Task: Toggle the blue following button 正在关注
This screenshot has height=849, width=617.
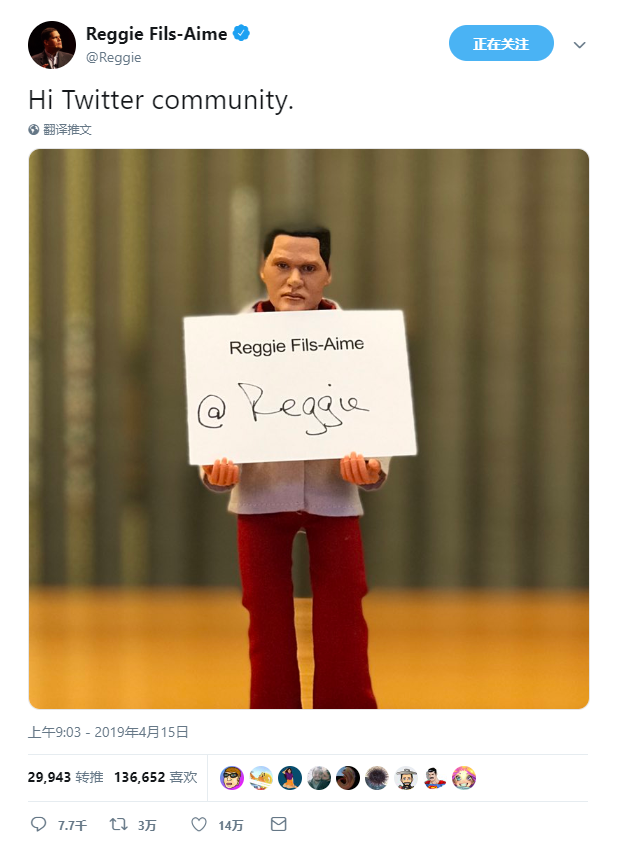Action: point(501,43)
